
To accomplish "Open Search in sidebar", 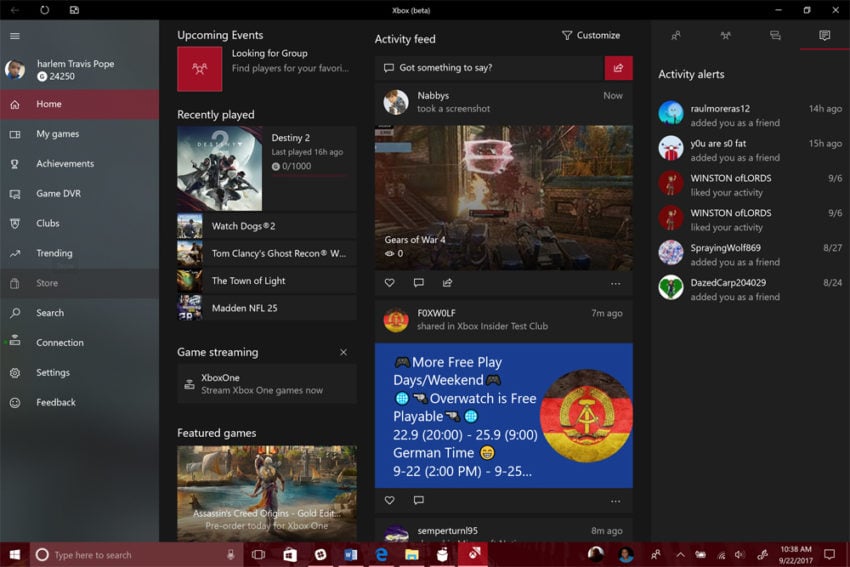I will tap(80, 313).
